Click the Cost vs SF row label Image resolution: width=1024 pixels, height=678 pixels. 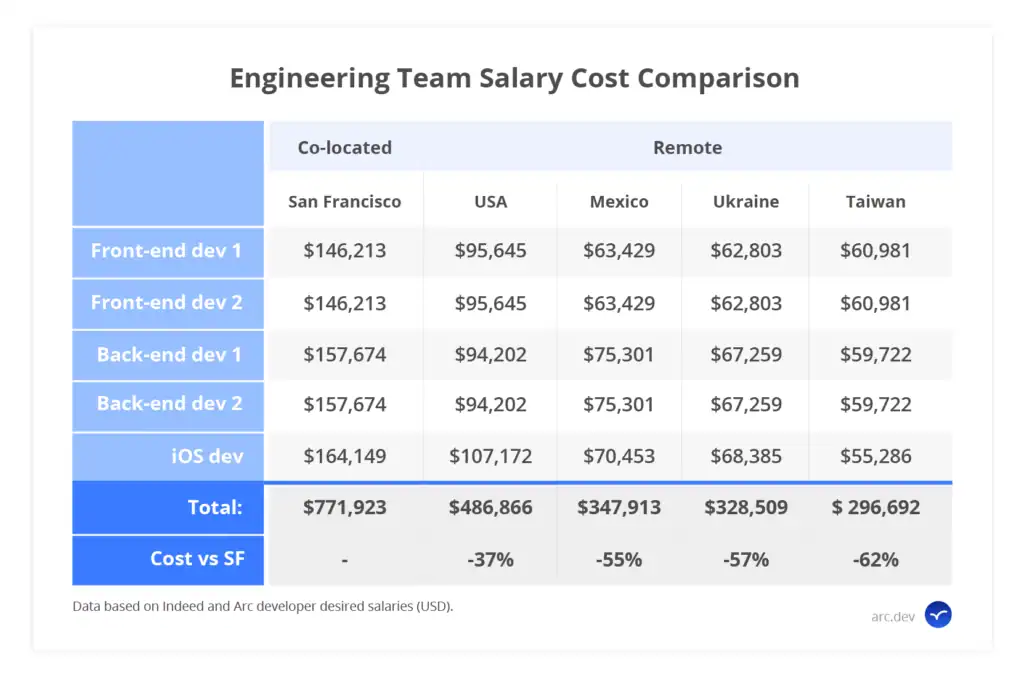[x=197, y=559]
